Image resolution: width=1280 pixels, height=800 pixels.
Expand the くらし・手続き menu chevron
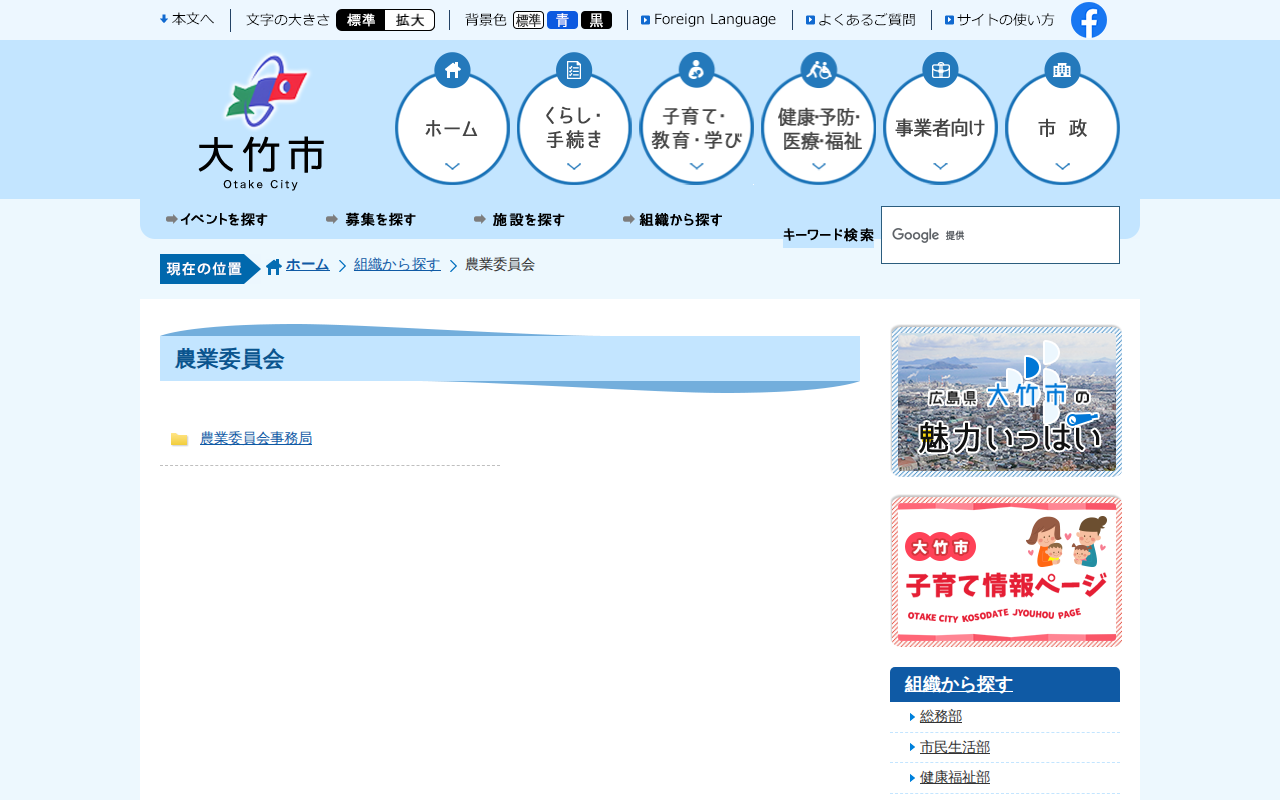pyautogui.click(x=574, y=167)
